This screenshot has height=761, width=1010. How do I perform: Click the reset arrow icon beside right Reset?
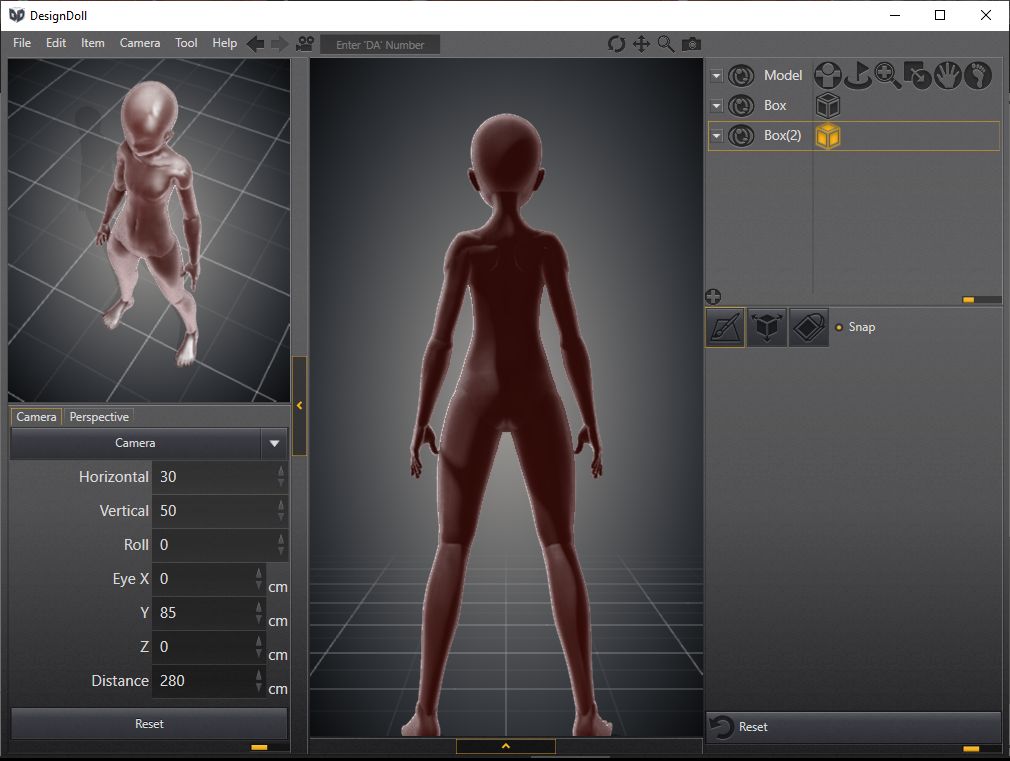pyautogui.click(x=721, y=727)
